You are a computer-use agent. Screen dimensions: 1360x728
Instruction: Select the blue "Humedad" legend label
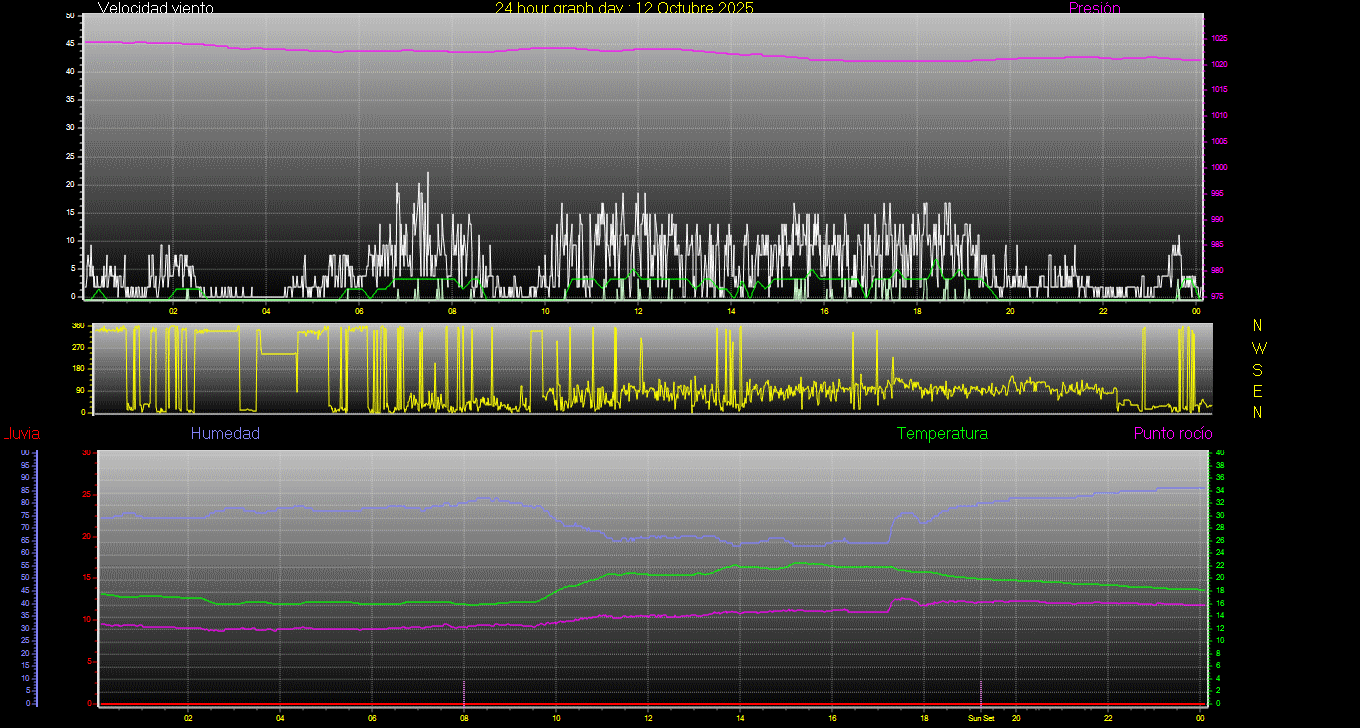coord(225,434)
